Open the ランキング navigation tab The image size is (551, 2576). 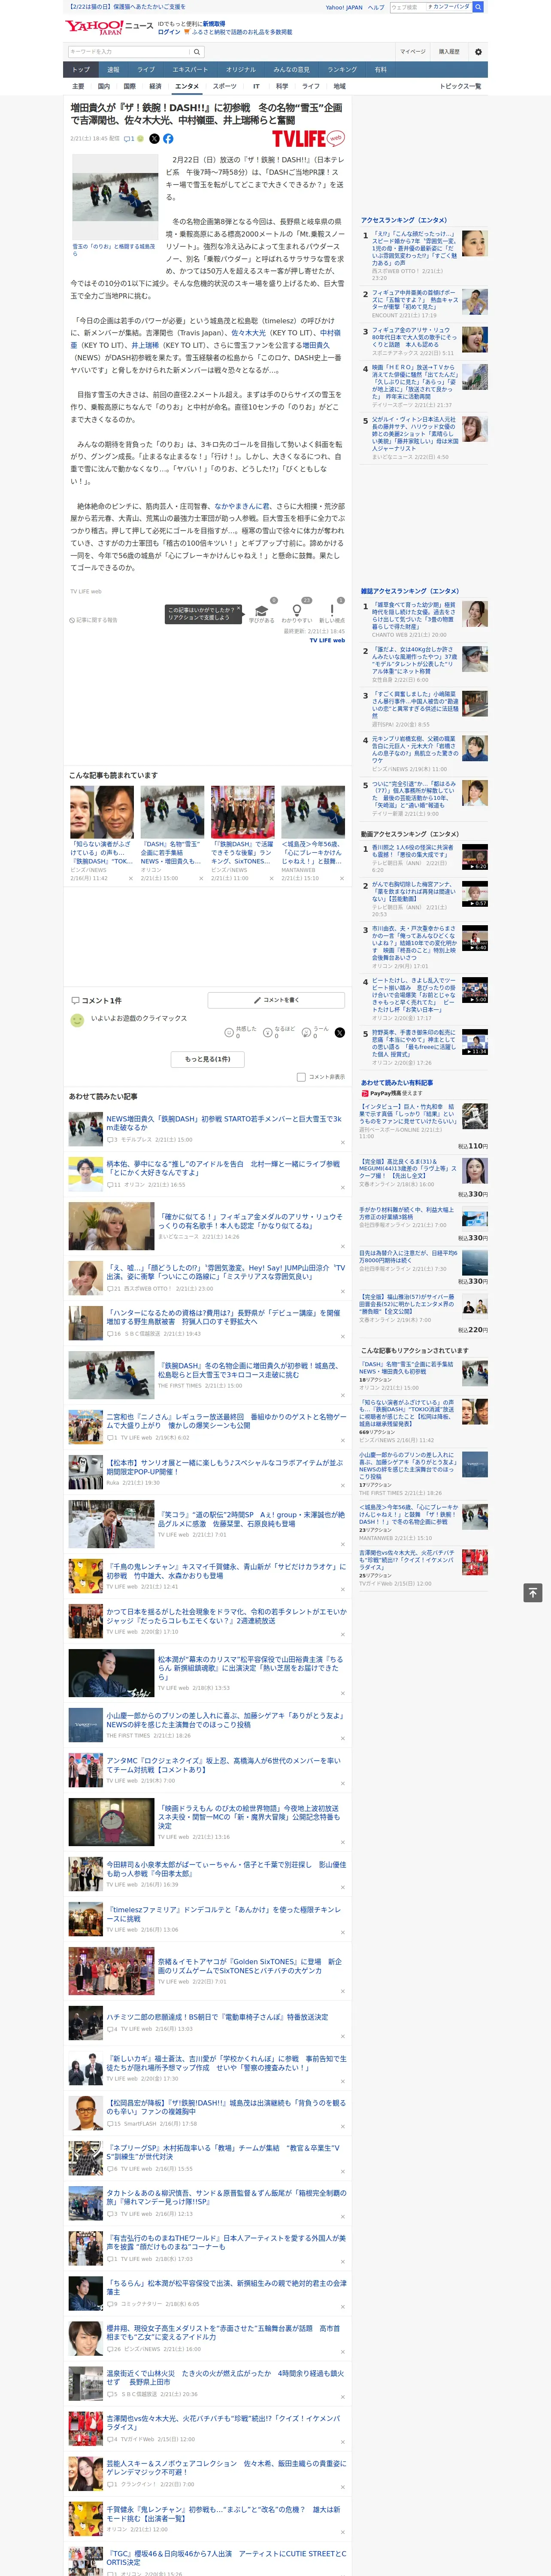(x=342, y=69)
